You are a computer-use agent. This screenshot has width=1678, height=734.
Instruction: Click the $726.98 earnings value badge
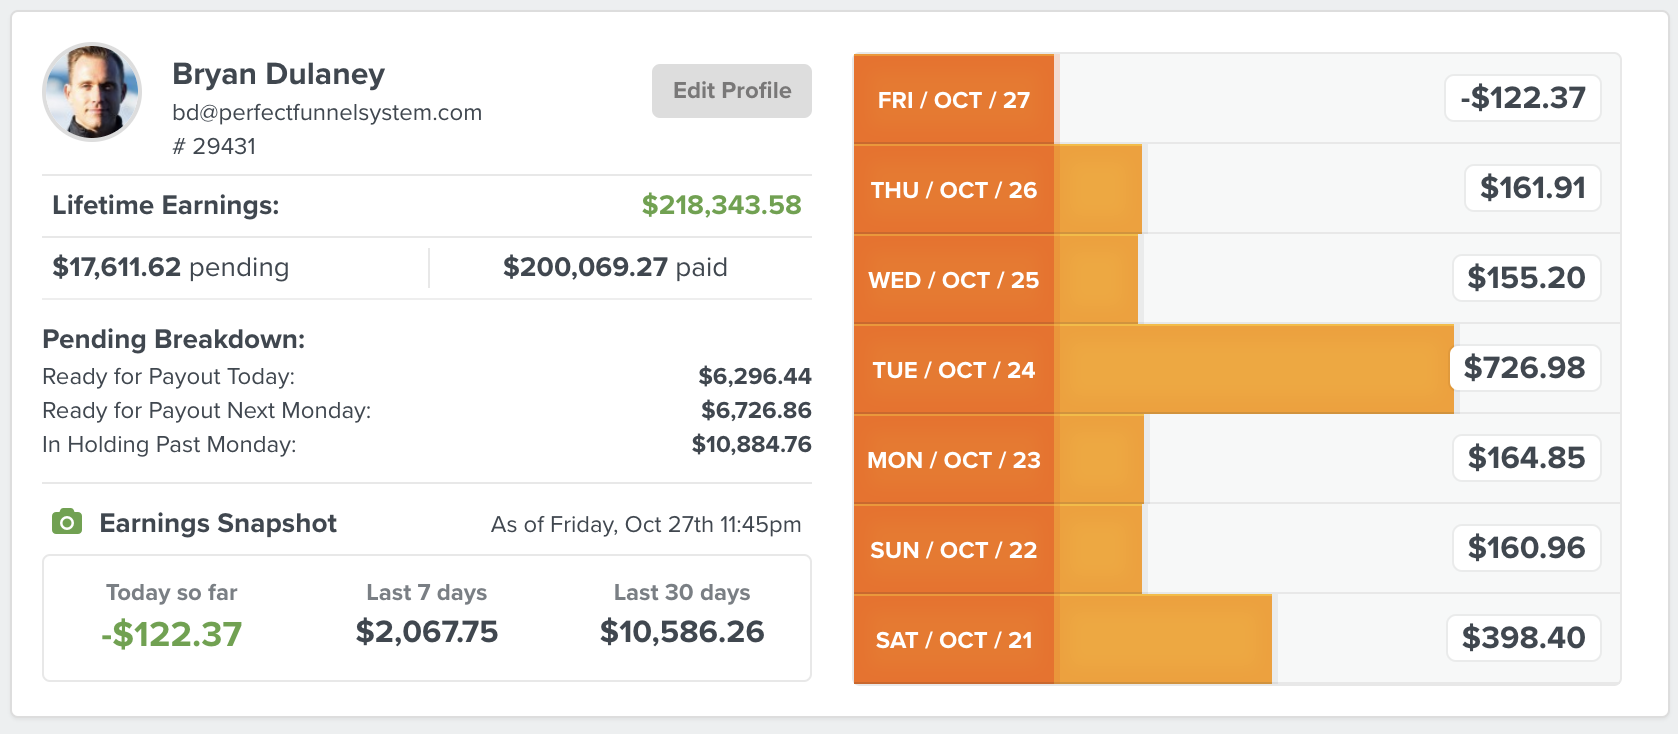click(x=1524, y=368)
